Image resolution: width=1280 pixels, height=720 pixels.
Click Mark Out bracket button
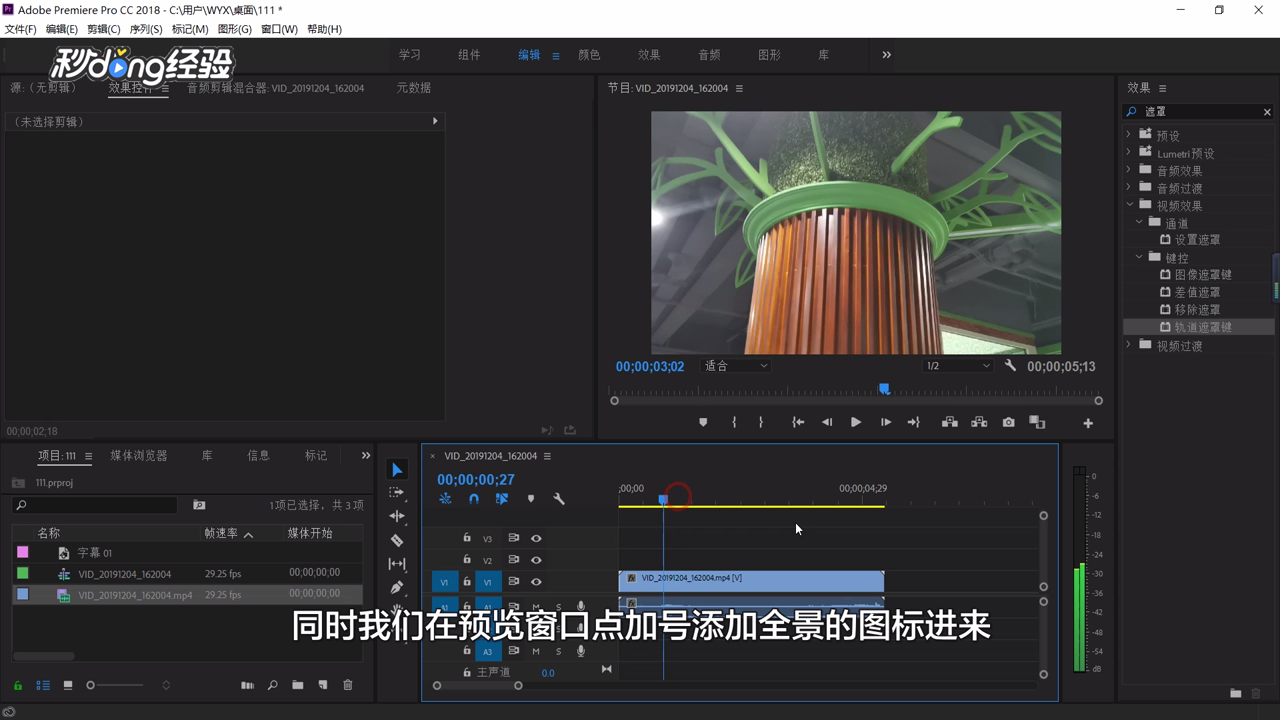point(761,422)
